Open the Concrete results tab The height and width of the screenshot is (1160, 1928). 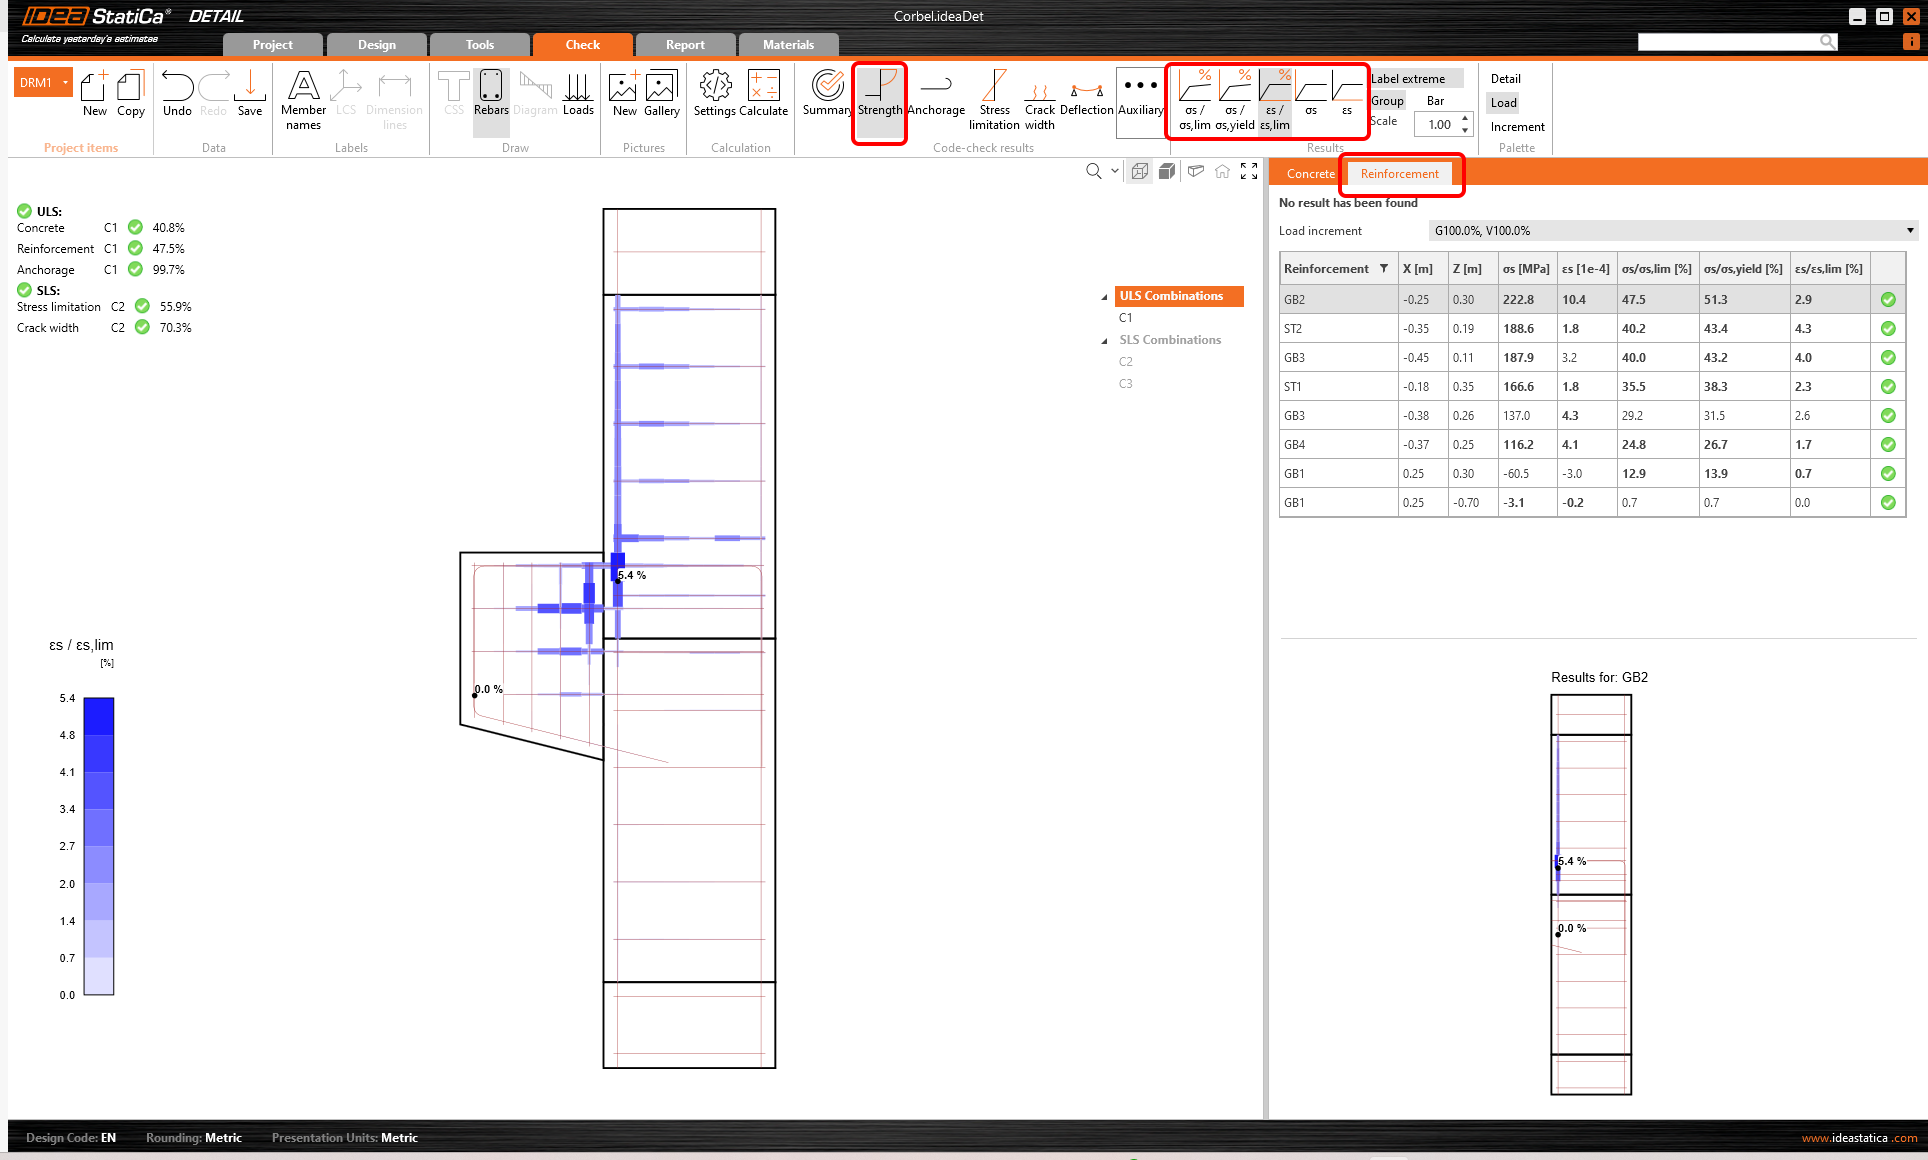tap(1310, 174)
